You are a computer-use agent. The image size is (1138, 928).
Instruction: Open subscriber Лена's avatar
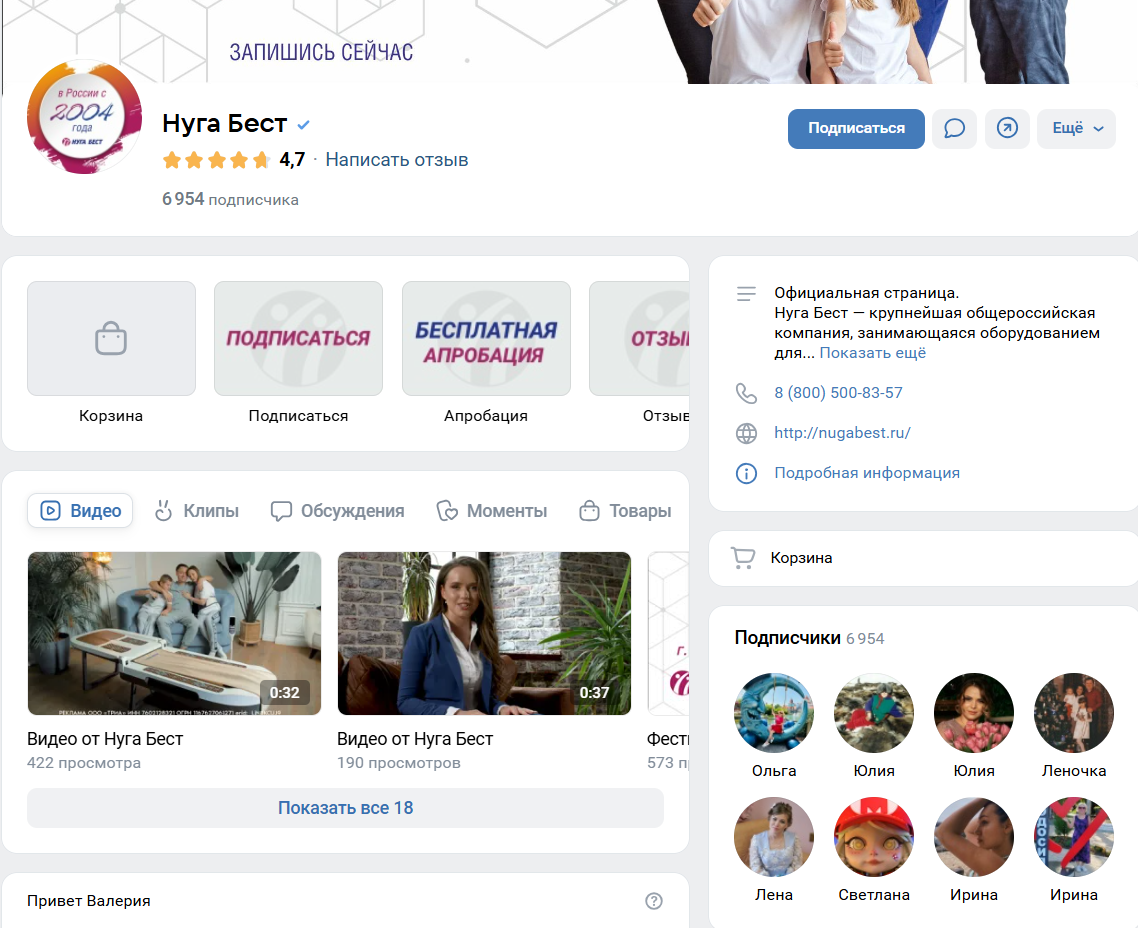[774, 837]
